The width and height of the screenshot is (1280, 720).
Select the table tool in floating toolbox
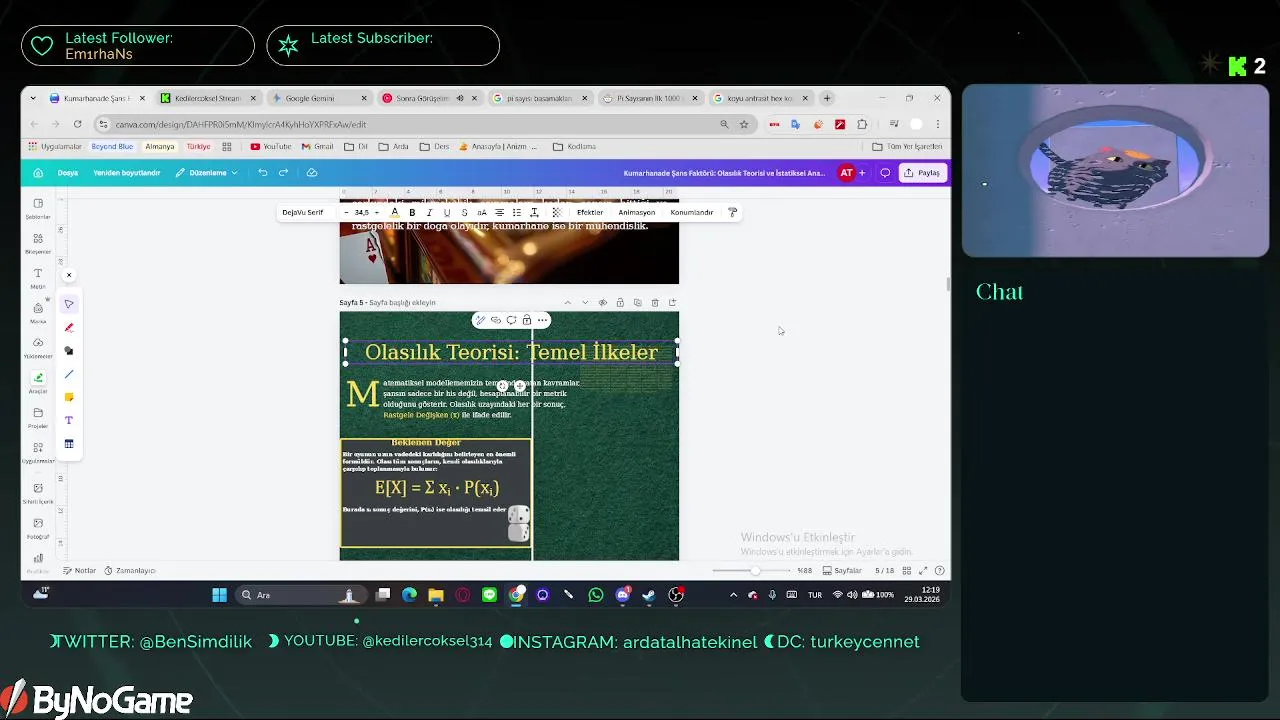tap(69, 444)
